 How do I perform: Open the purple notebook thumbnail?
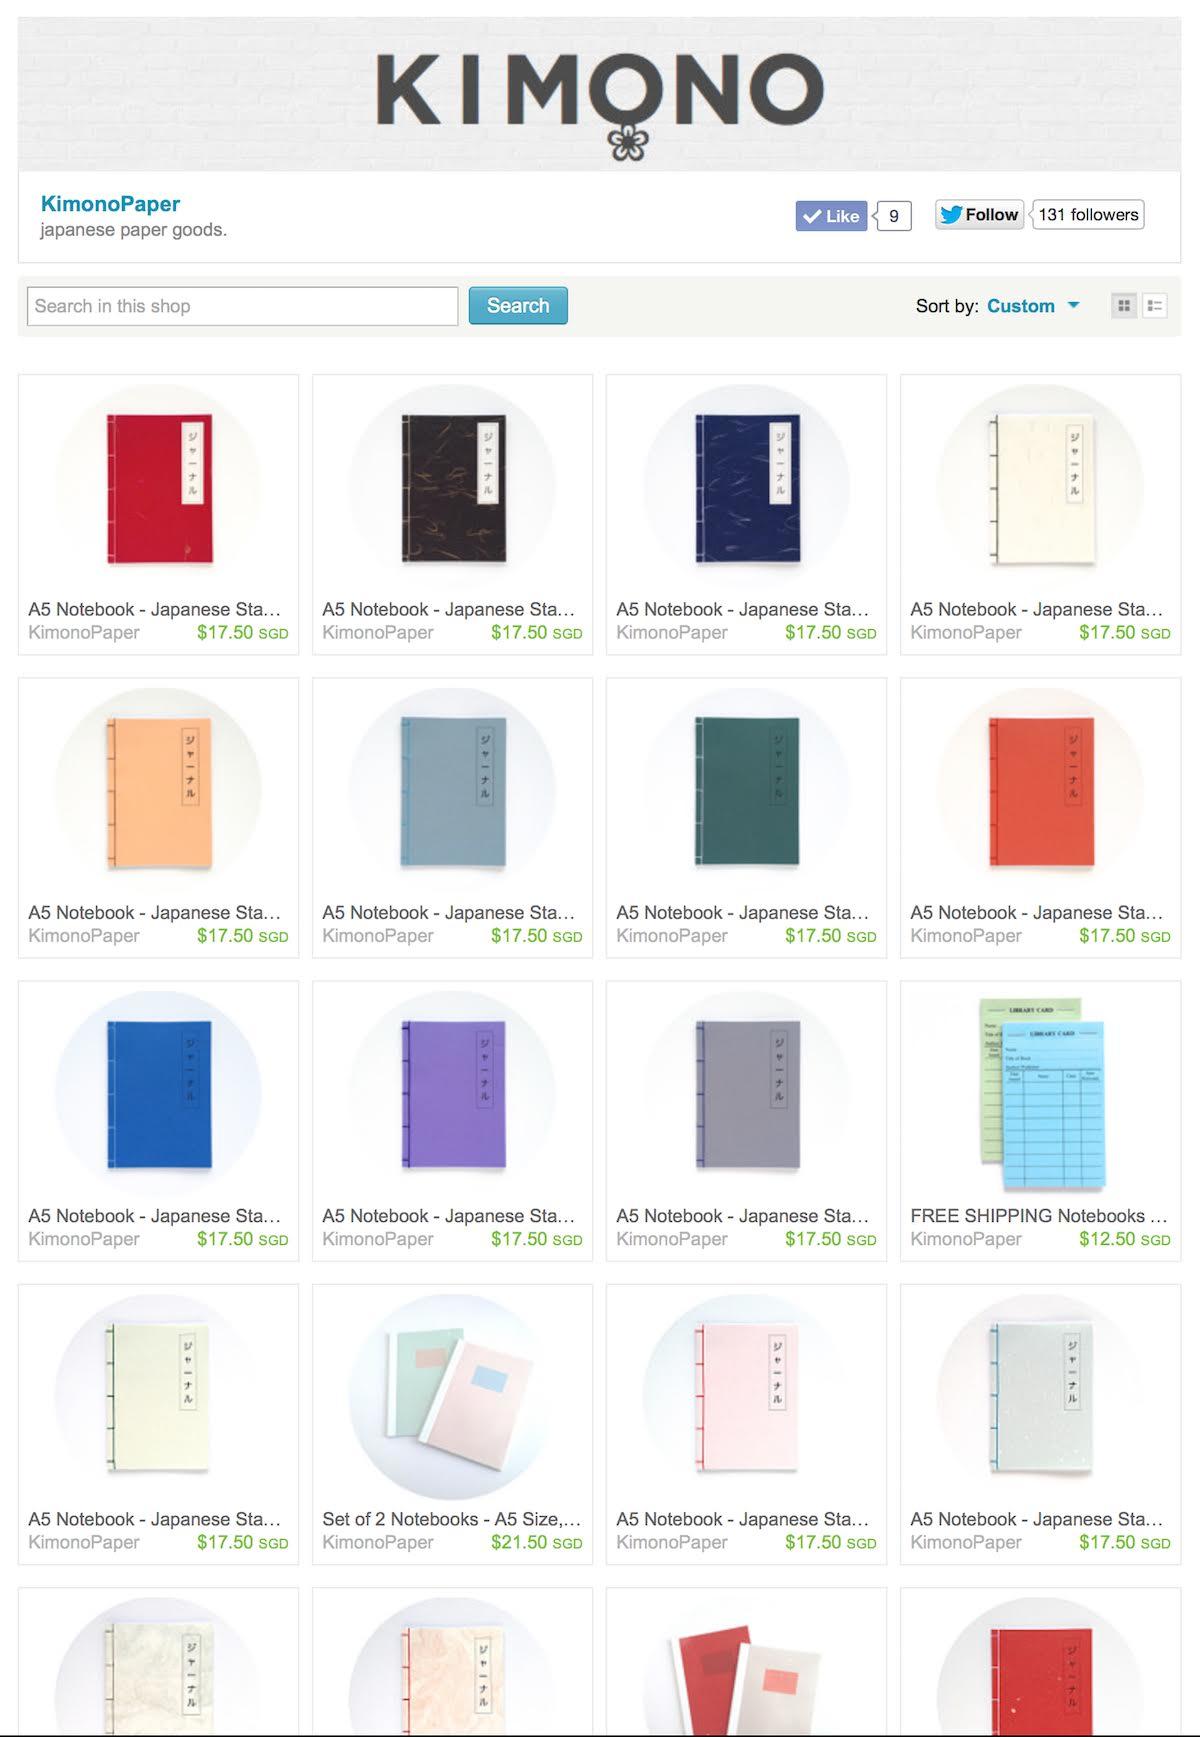point(453,1094)
